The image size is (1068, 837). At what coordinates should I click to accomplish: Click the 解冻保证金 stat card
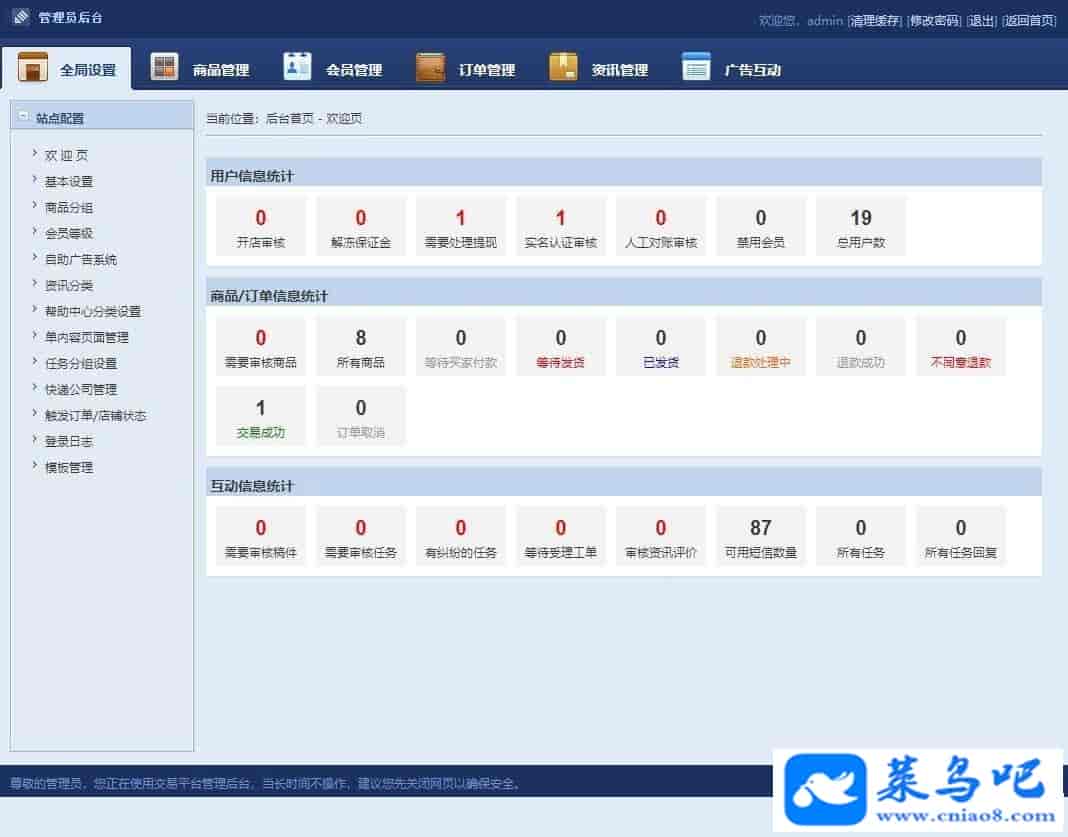pos(361,227)
